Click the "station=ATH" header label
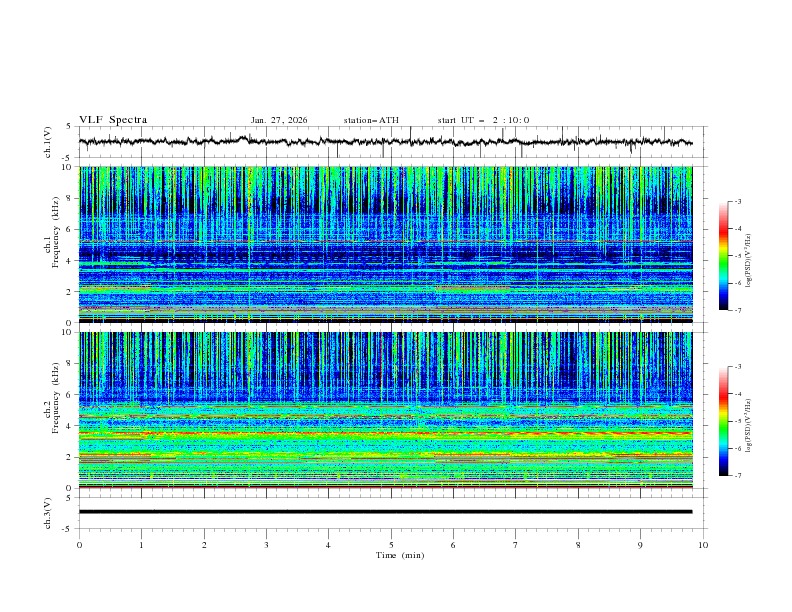 point(371,120)
